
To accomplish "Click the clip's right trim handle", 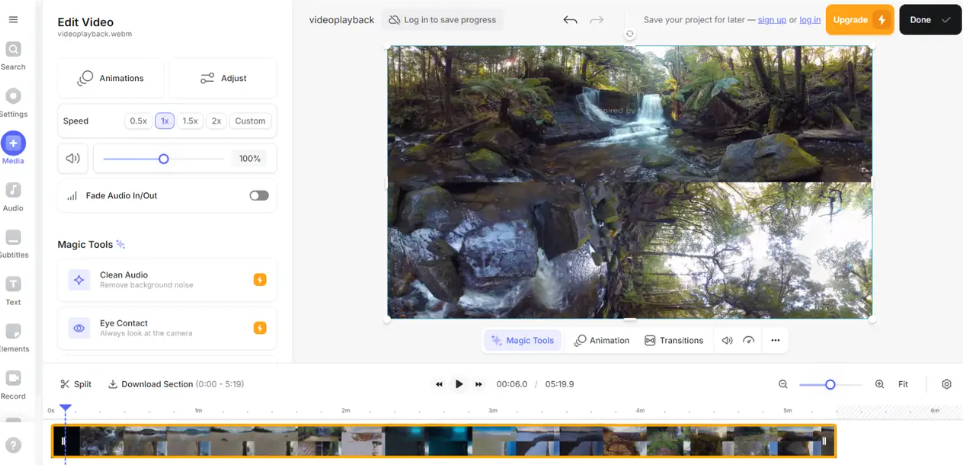I will [824, 441].
